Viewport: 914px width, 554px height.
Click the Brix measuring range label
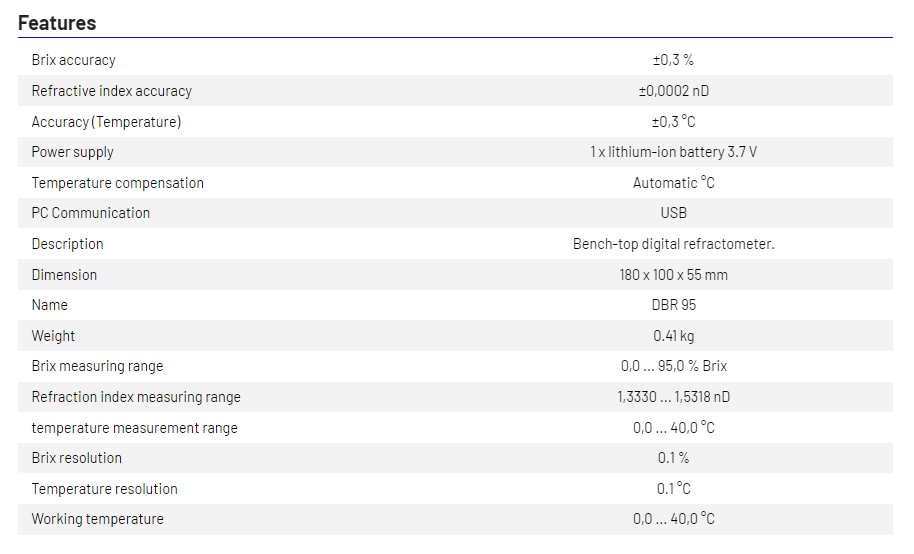pos(97,366)
